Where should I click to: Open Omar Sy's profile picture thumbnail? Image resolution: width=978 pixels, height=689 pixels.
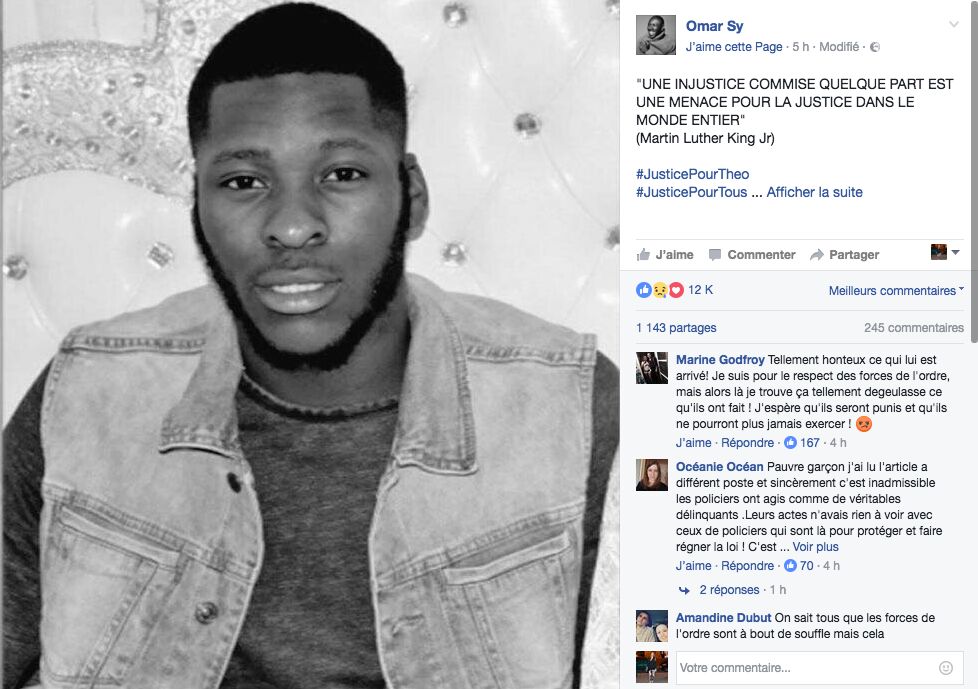tap(656, 35)
